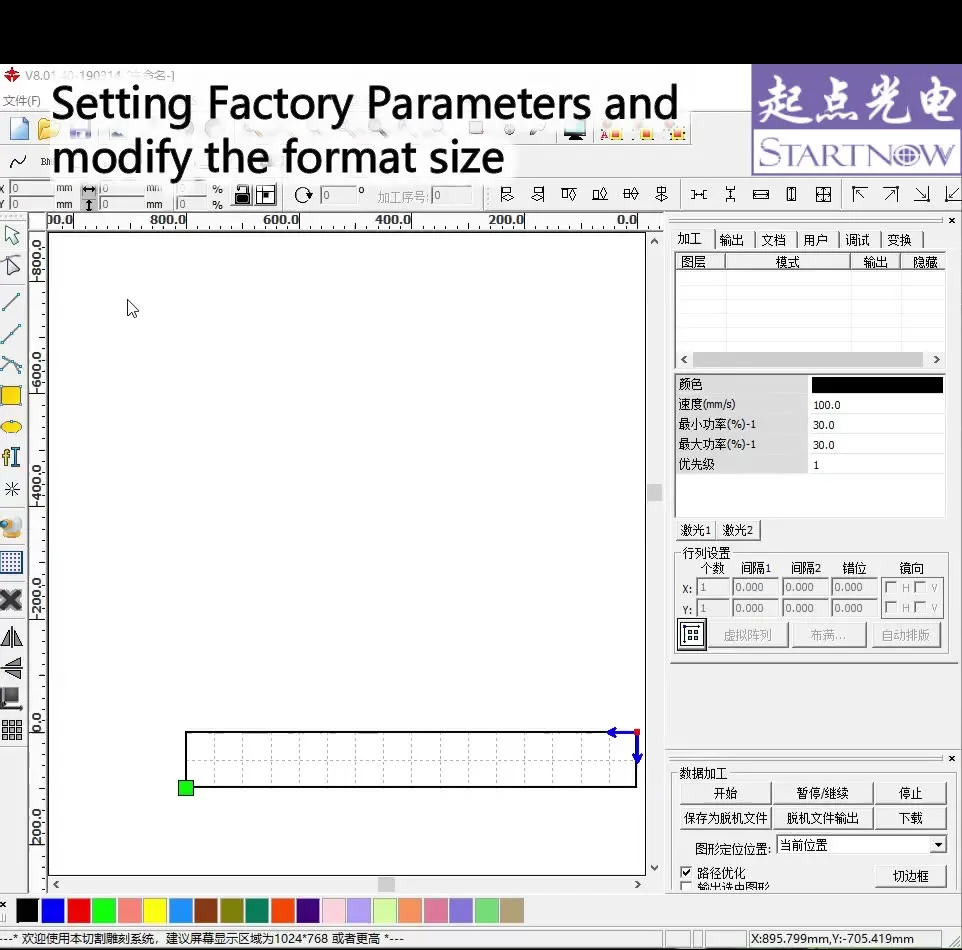Click the equal vertical spacing icon
The height and width of the screenshot is (950, 962).
[730, 195]
